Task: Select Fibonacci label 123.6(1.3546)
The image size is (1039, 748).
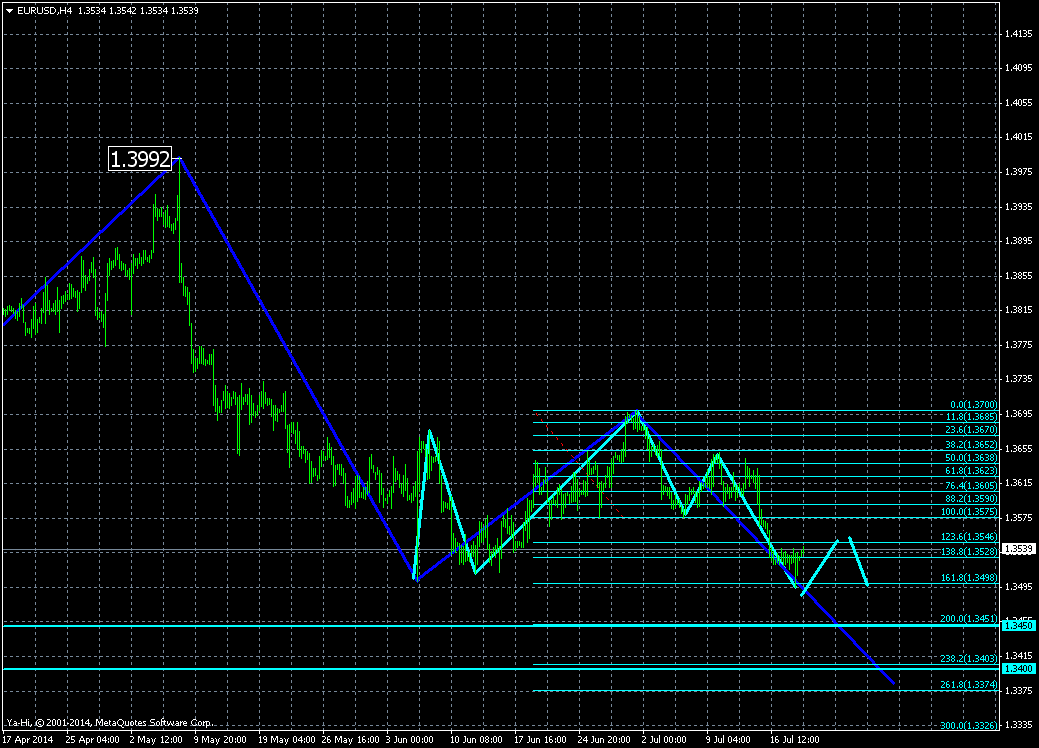Action: [969, 537]
